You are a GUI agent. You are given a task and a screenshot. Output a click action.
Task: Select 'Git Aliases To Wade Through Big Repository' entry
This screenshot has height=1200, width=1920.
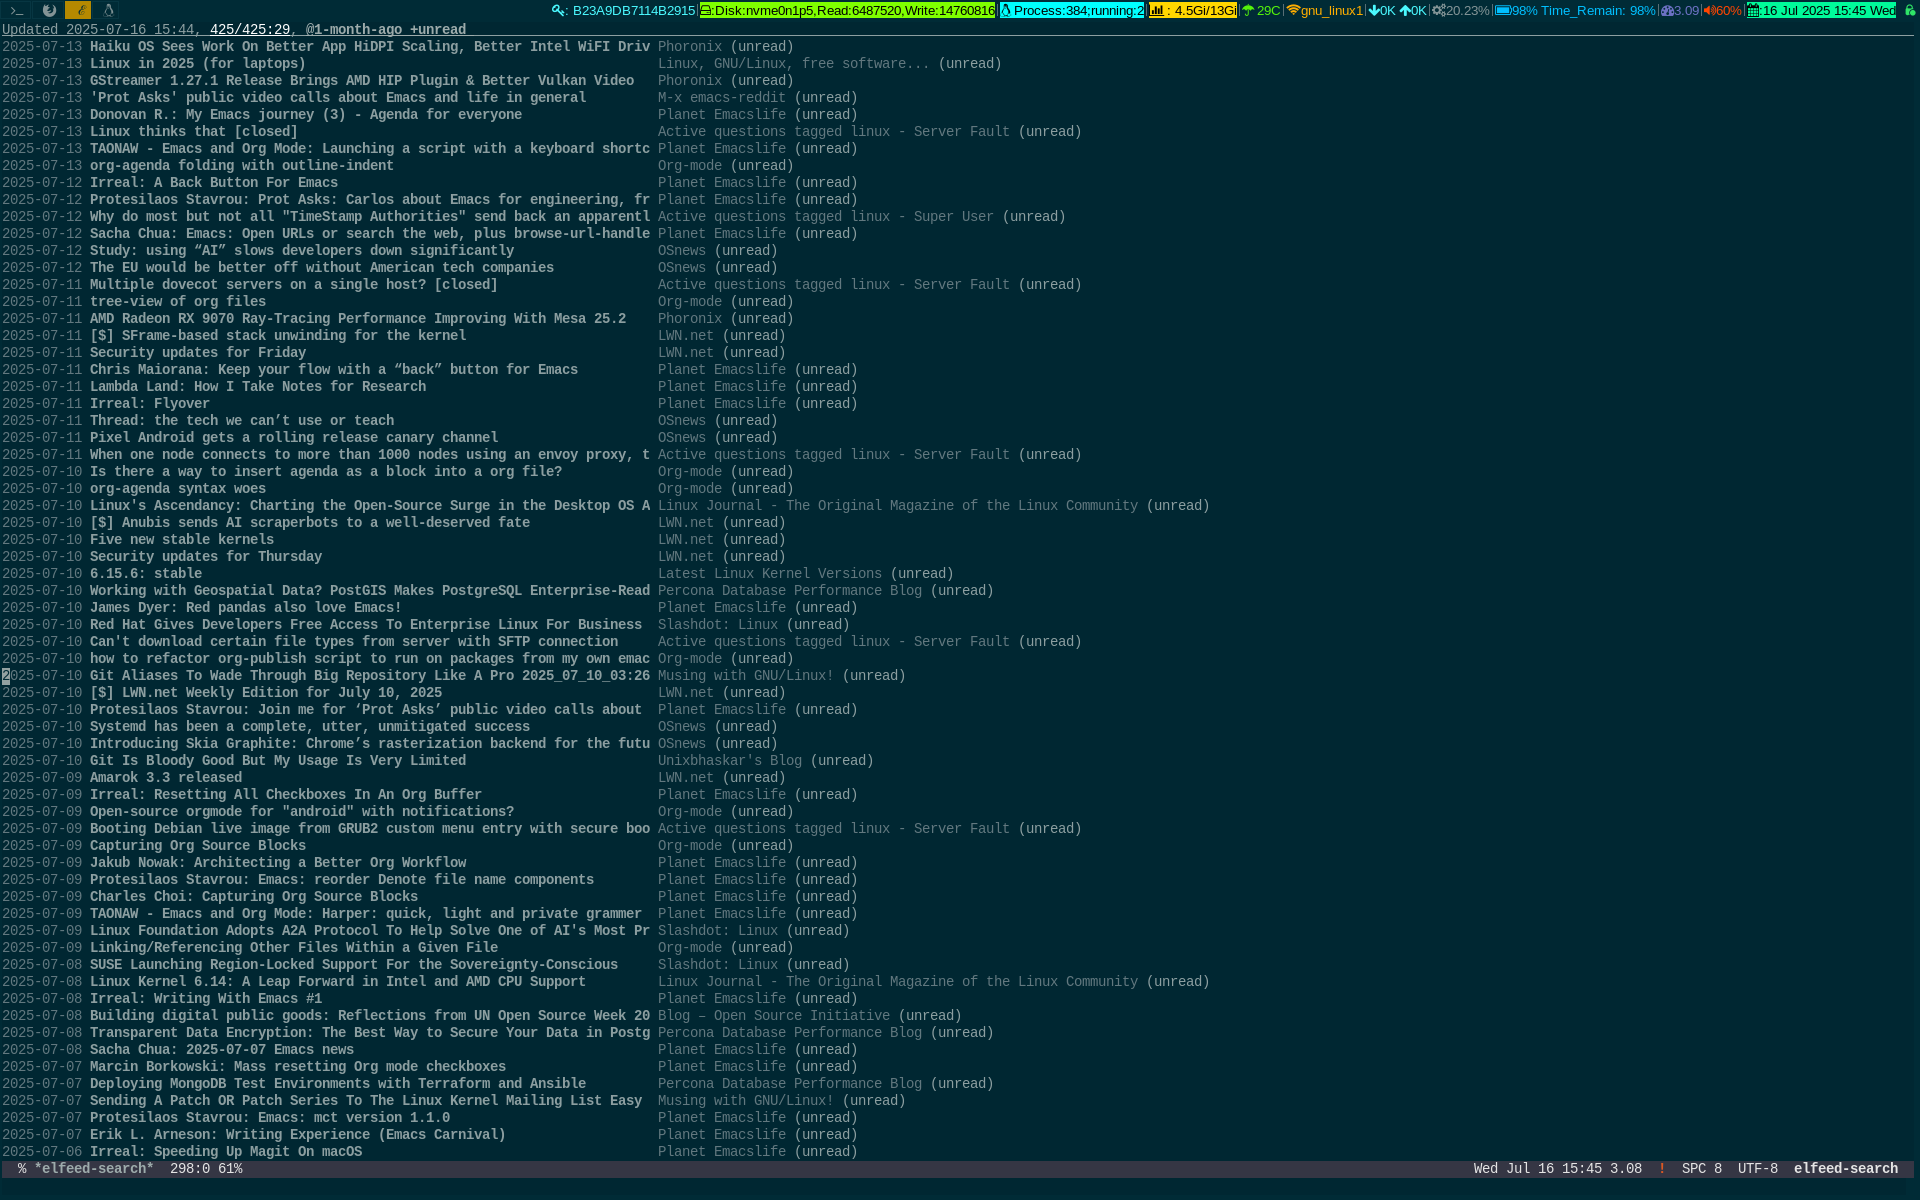pyautogui.click(x=370, y=676)
